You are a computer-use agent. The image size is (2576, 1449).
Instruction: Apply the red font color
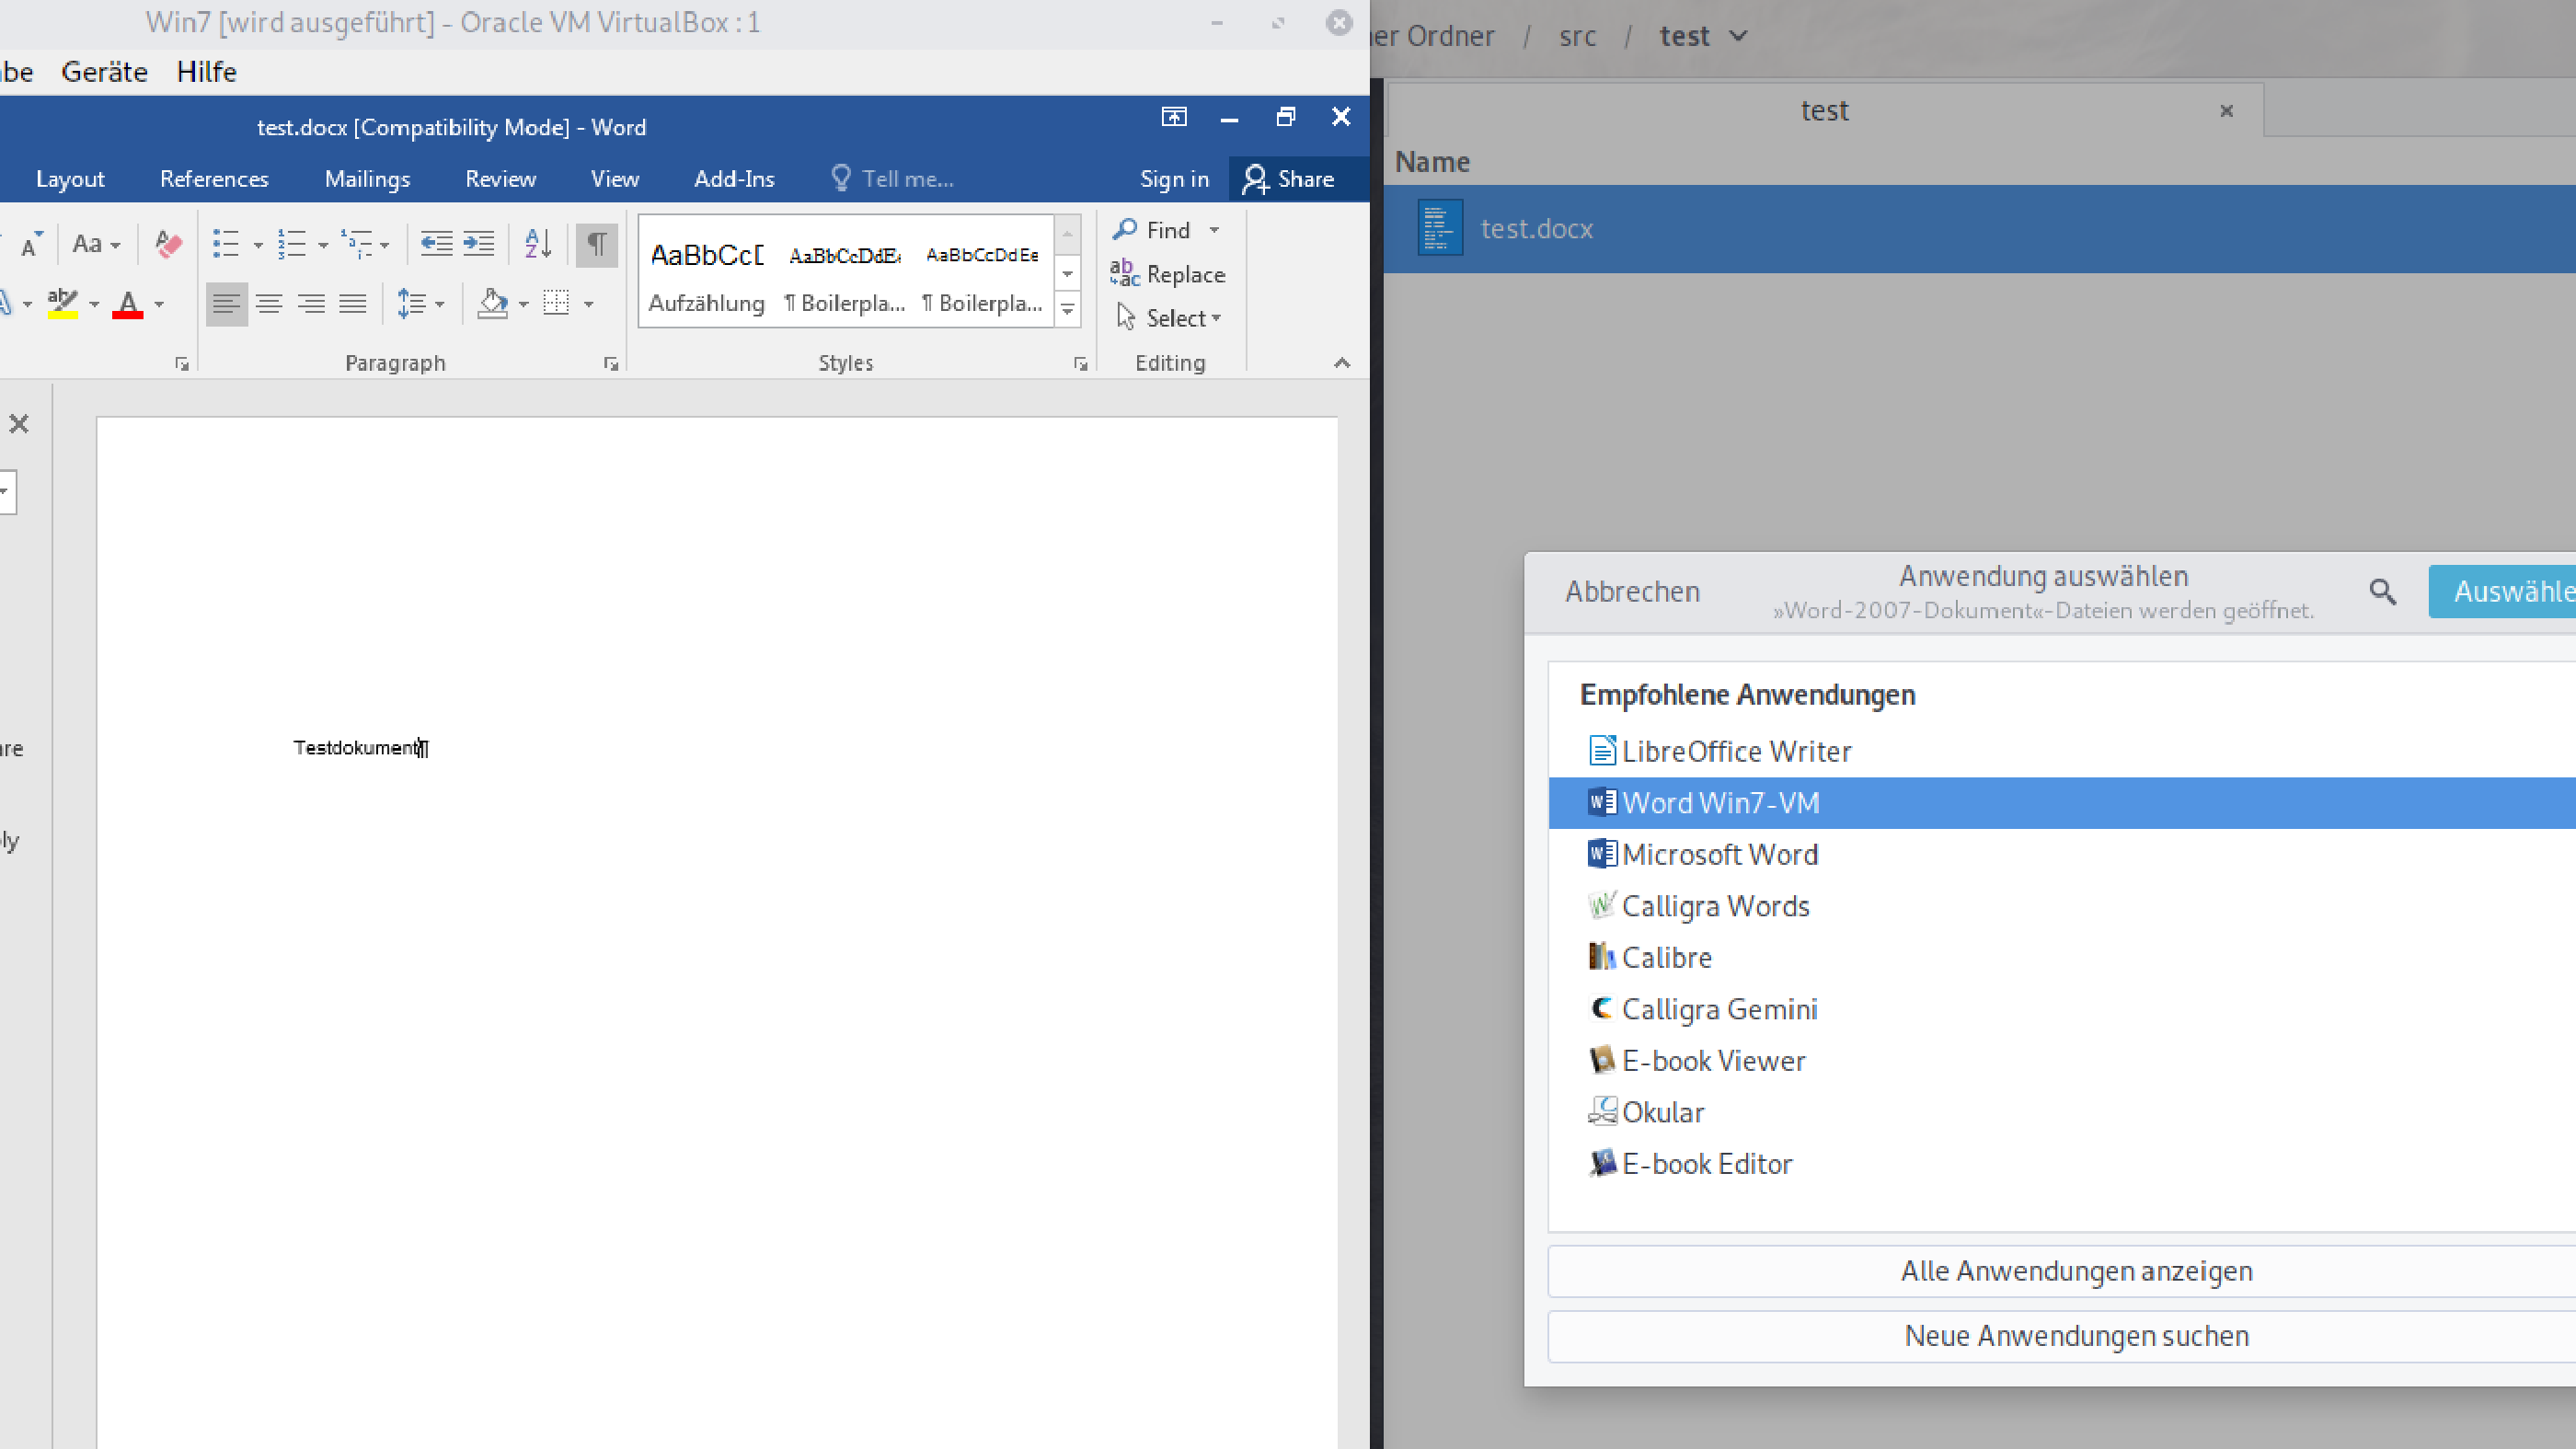[128, 304]
